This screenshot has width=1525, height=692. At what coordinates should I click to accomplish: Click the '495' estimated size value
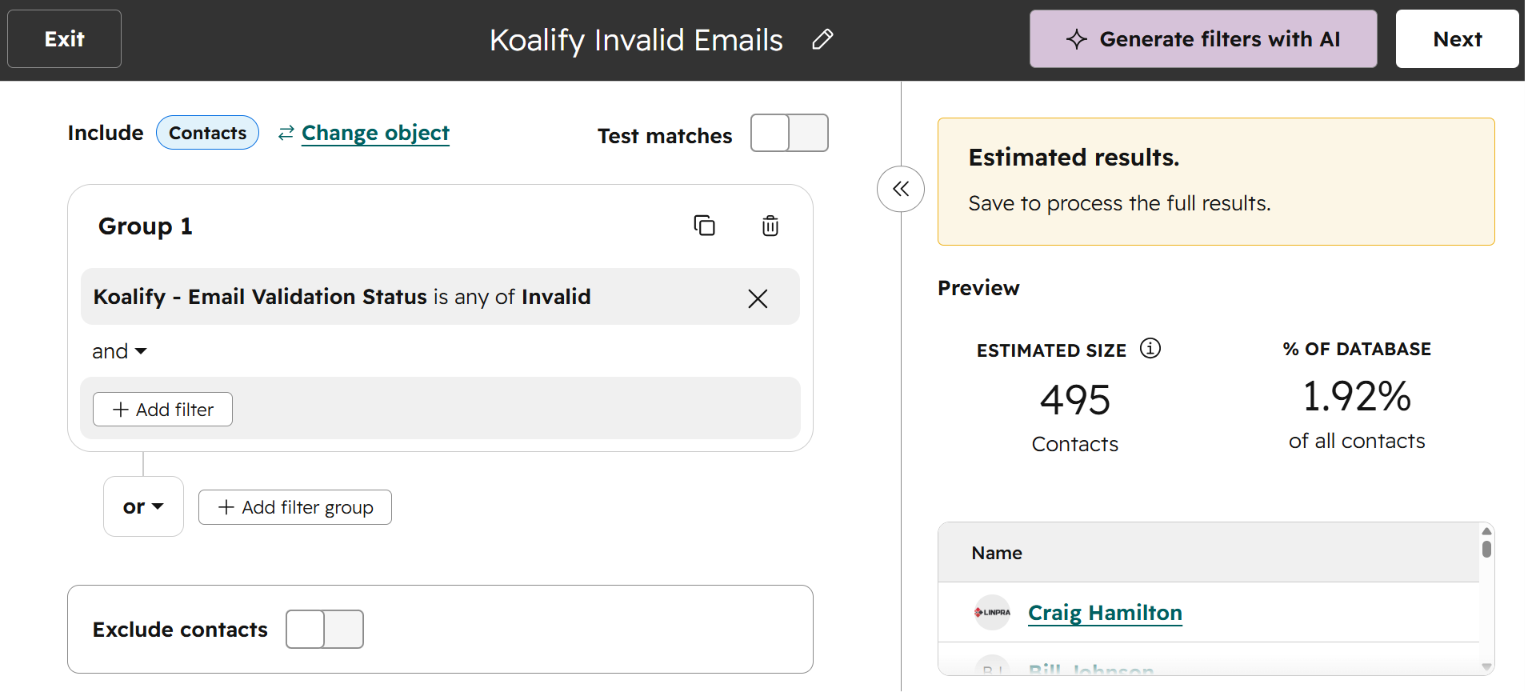(1075, 400)
